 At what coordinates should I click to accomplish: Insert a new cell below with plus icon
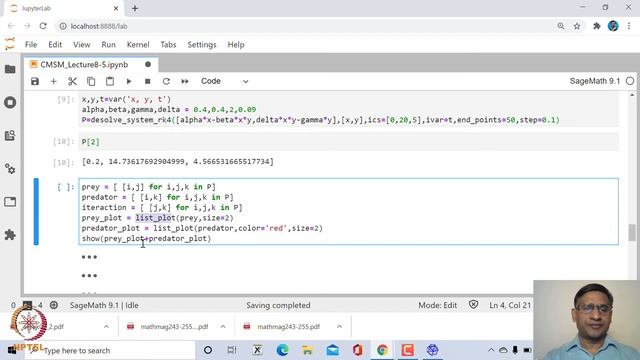[x=53, y=81]
